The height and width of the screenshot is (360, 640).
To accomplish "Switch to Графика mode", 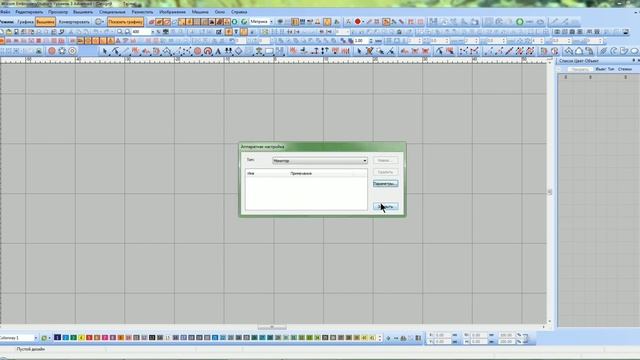I will pyautogui.click(x=25, y=22).
